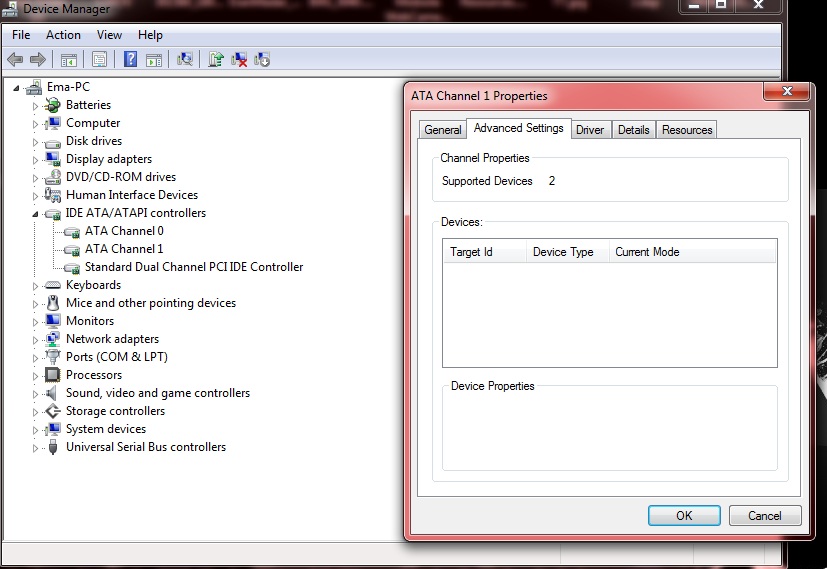Image resolution: width=827 pixels, height=569 pixels.
Task: Click the Update Driver Software icon
Action: click(216, 60)
